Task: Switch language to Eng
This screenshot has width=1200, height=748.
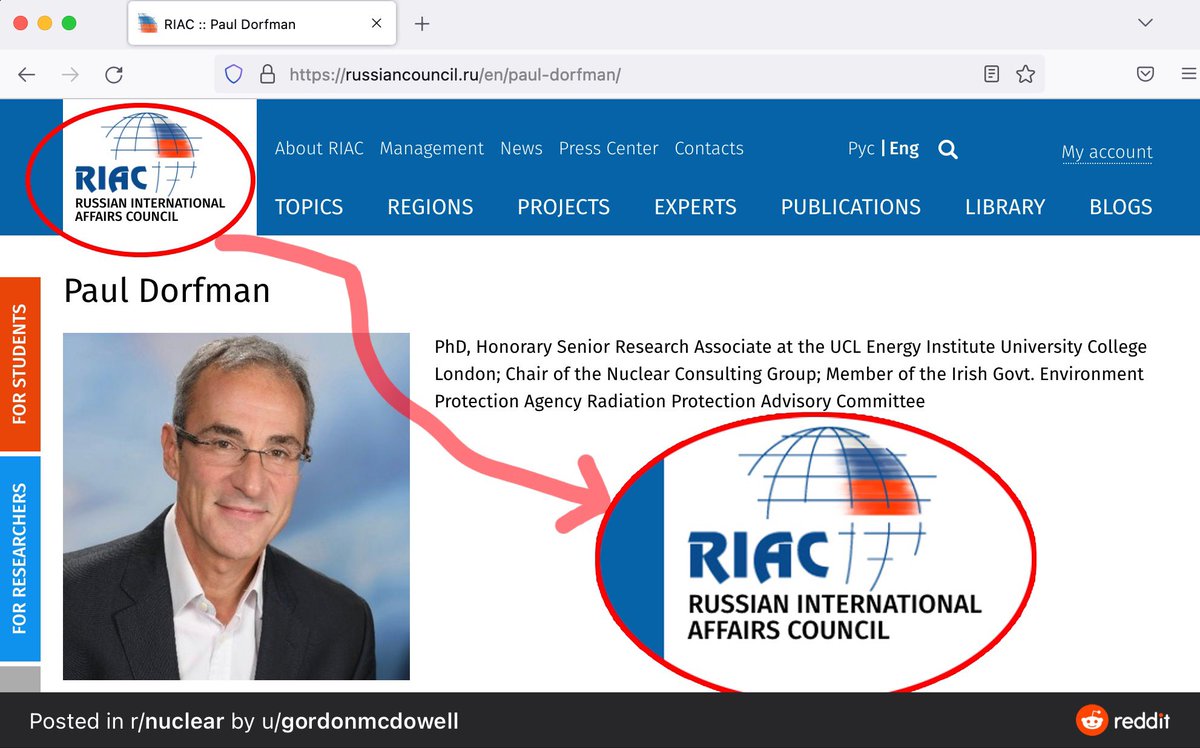Action: pyautogui.click(x=904, y=148)
